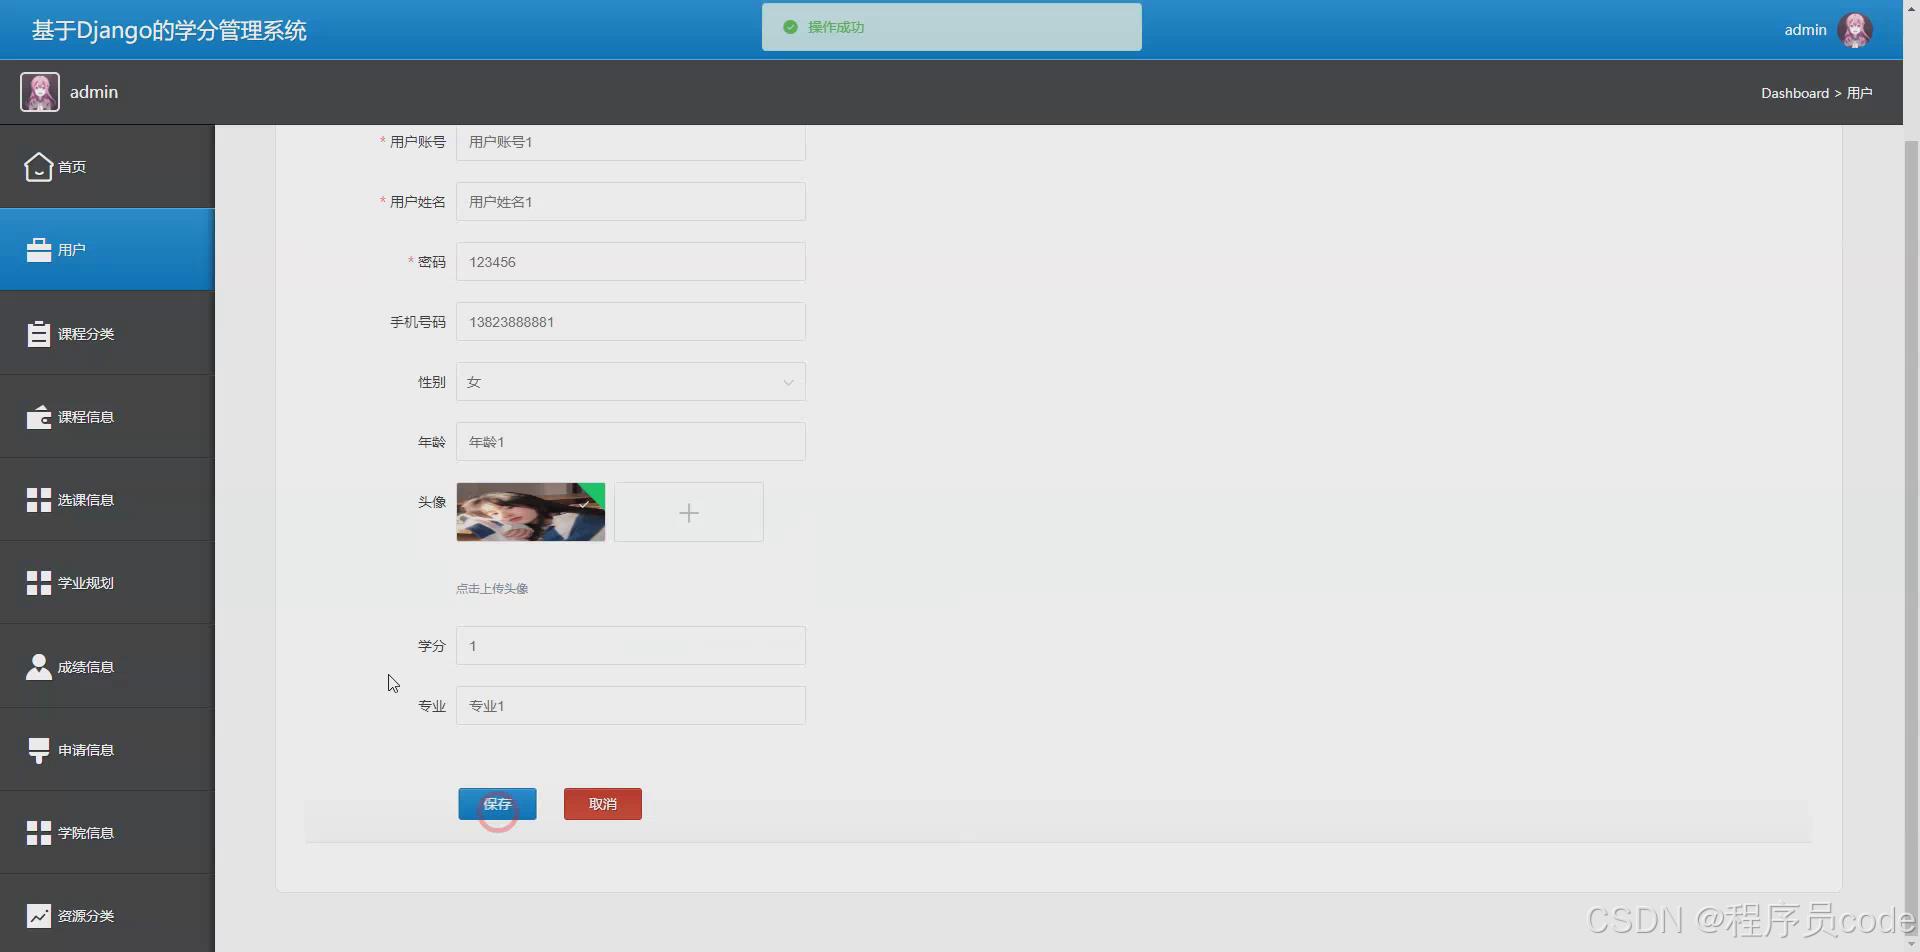Click the admin avatar in the sidebar header
The image size is (1920, 952).
click(40, 92)
